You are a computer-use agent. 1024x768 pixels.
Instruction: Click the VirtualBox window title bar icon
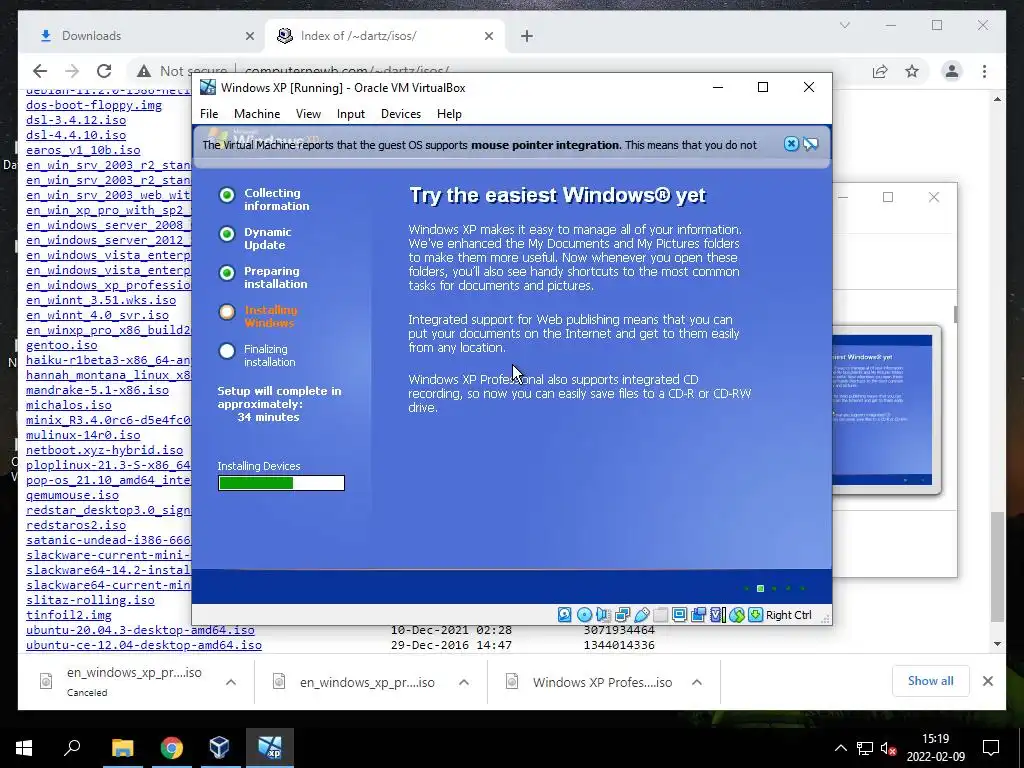point(208,88)
